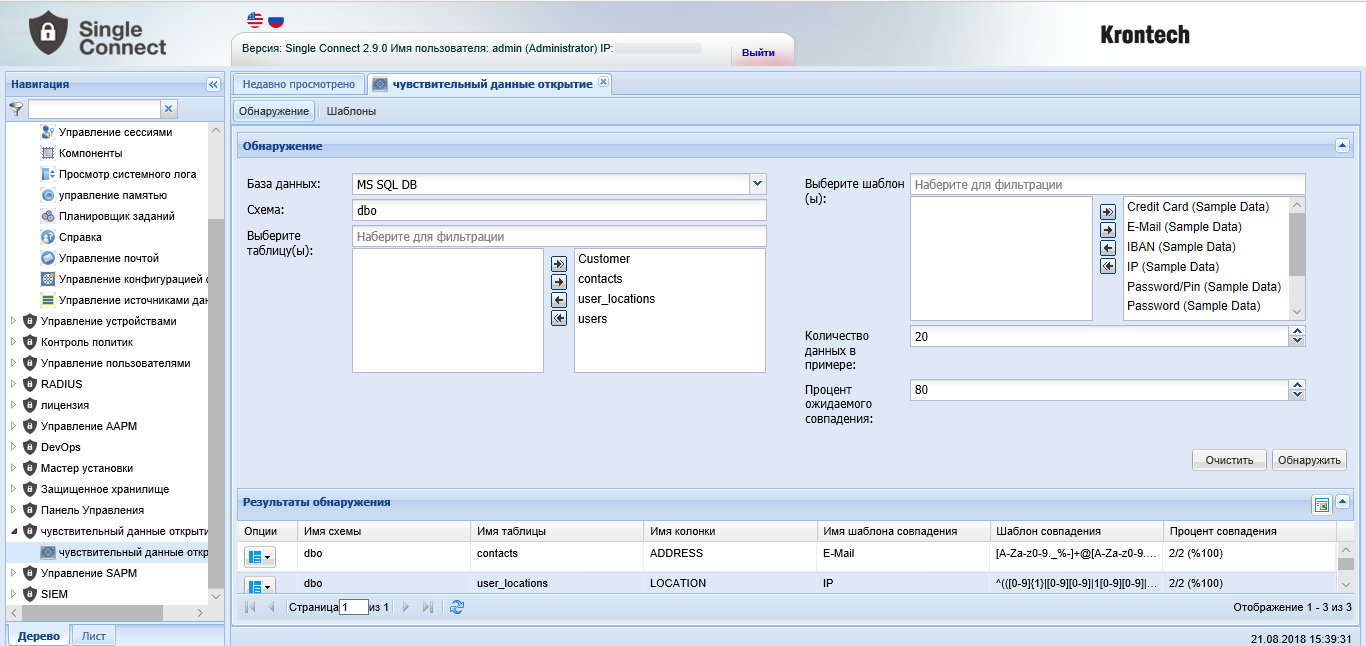1366x646 pixels.
Task: Expand Управление устройствами tree node
Action: coord(14,321)
